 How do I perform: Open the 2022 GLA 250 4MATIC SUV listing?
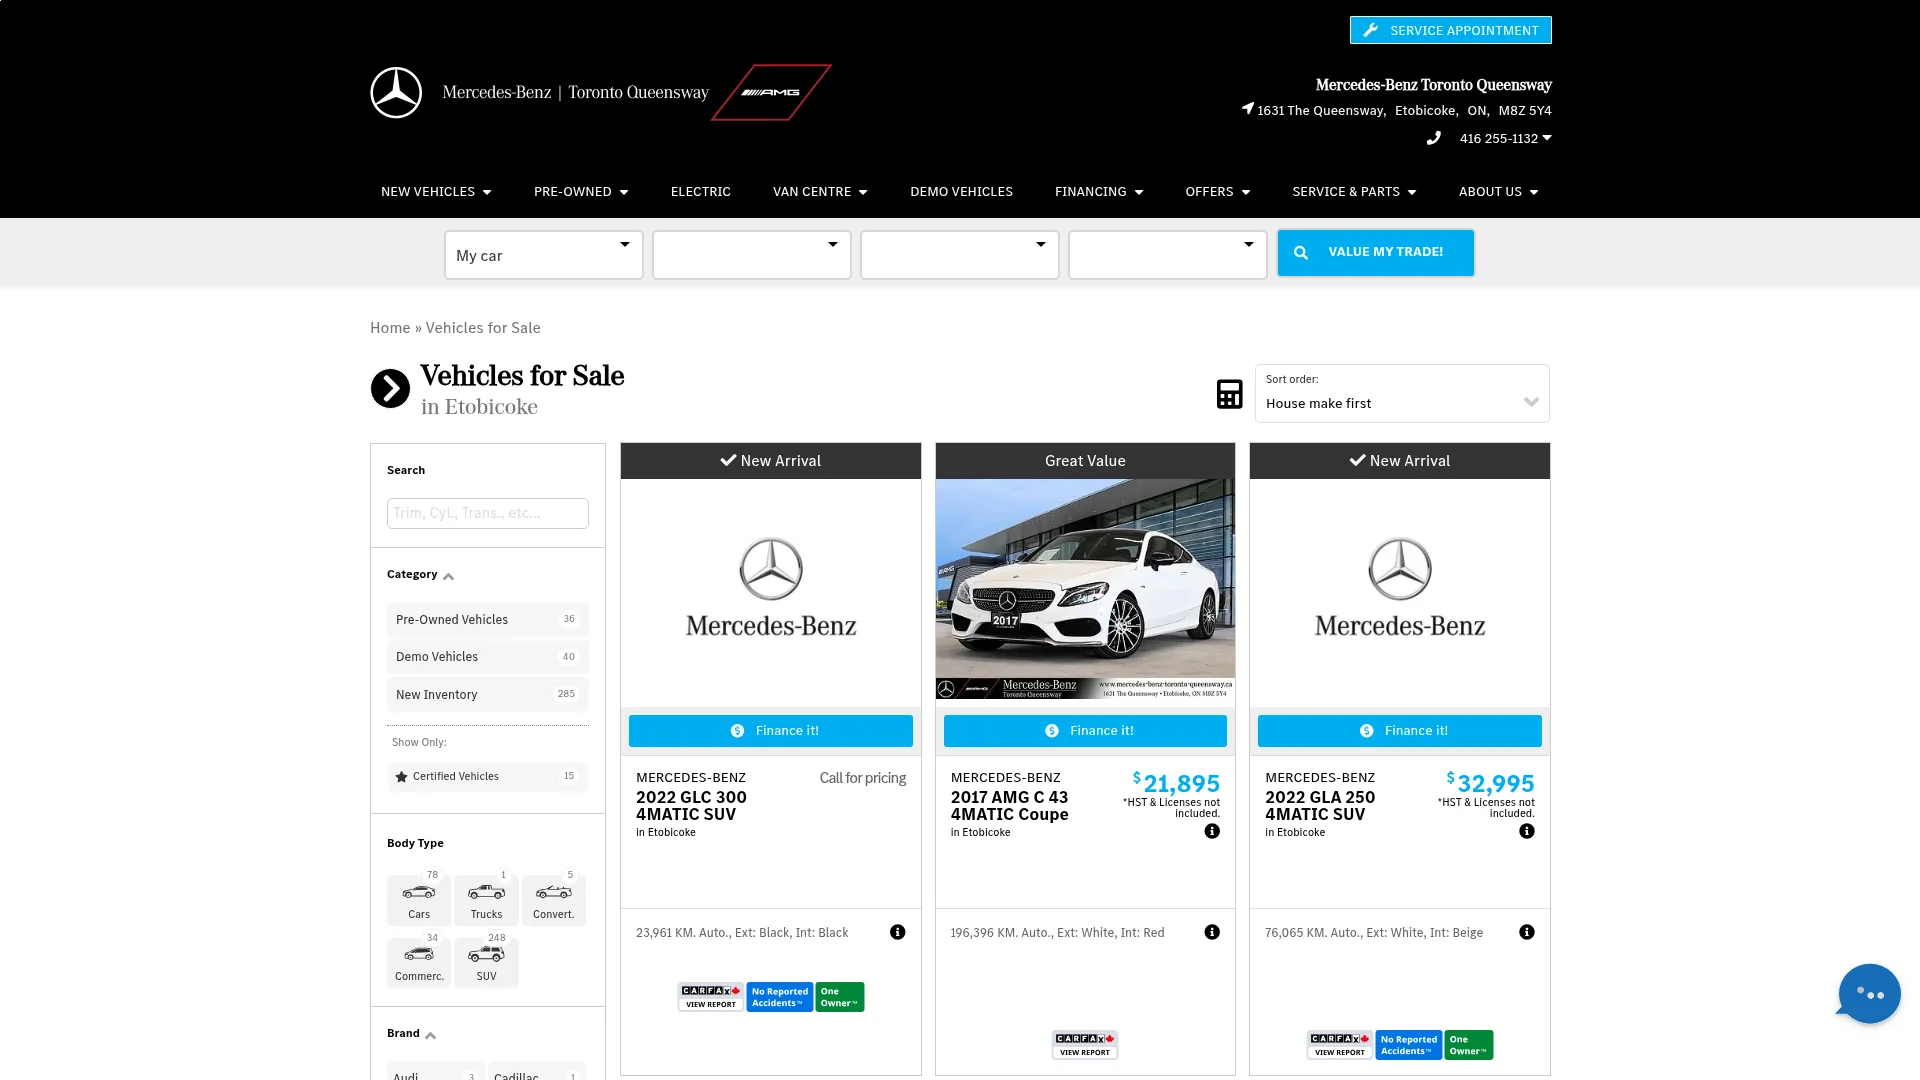1320,805
